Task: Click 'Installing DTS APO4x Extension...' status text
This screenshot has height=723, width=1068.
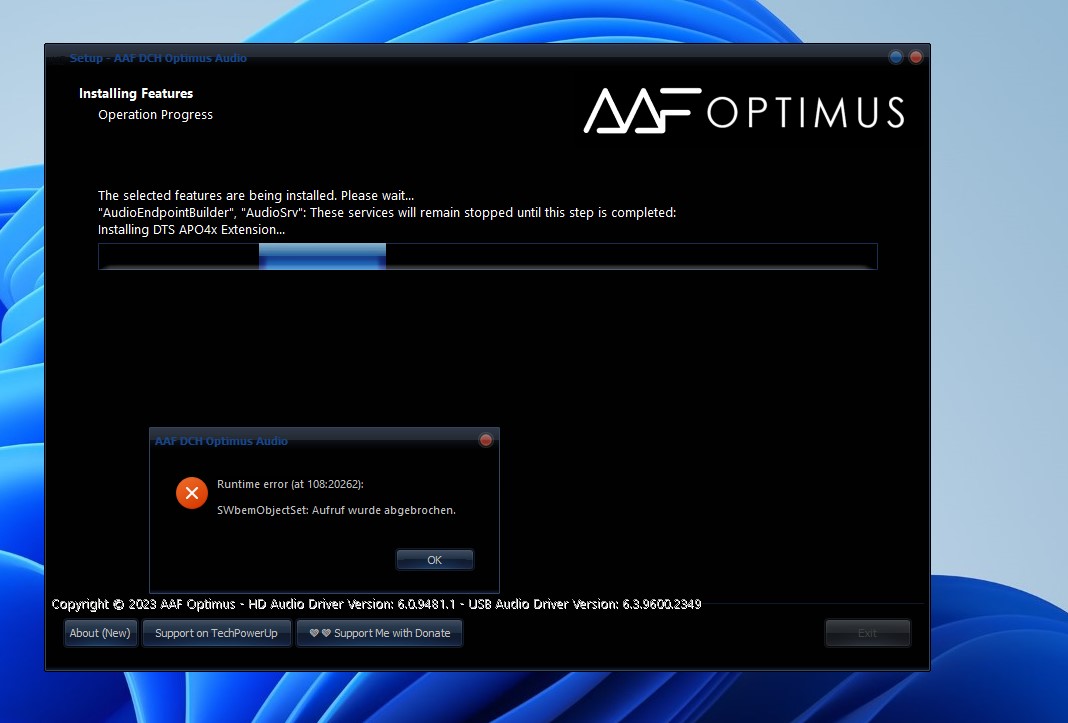Action: coord(191,230)
